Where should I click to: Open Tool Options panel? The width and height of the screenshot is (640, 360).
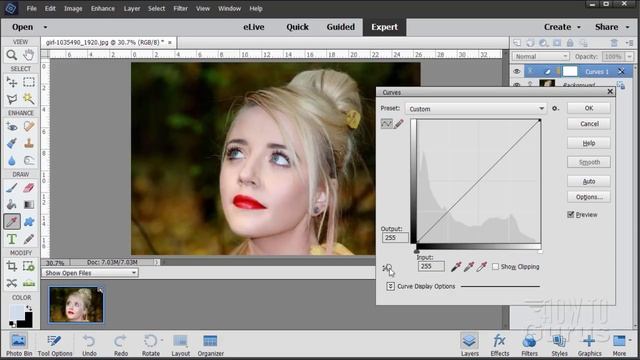click(55, 345)
